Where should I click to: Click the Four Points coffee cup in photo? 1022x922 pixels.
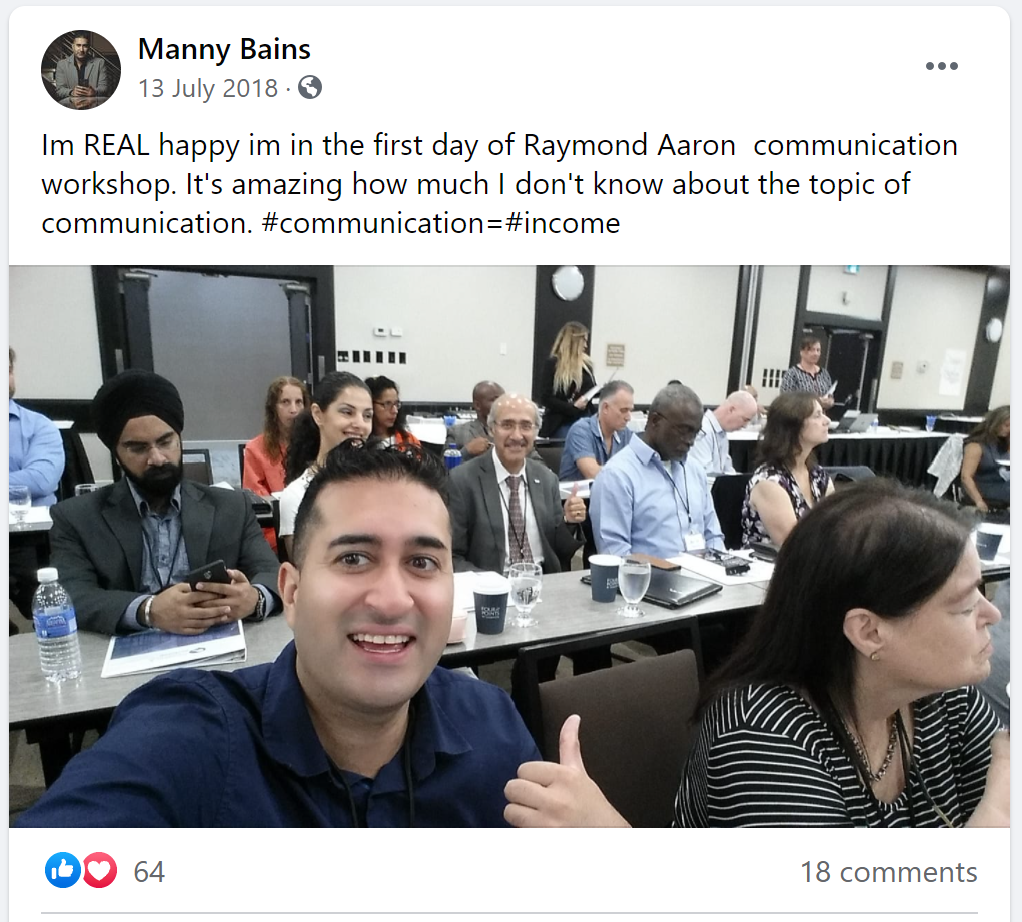pos(491,605)
